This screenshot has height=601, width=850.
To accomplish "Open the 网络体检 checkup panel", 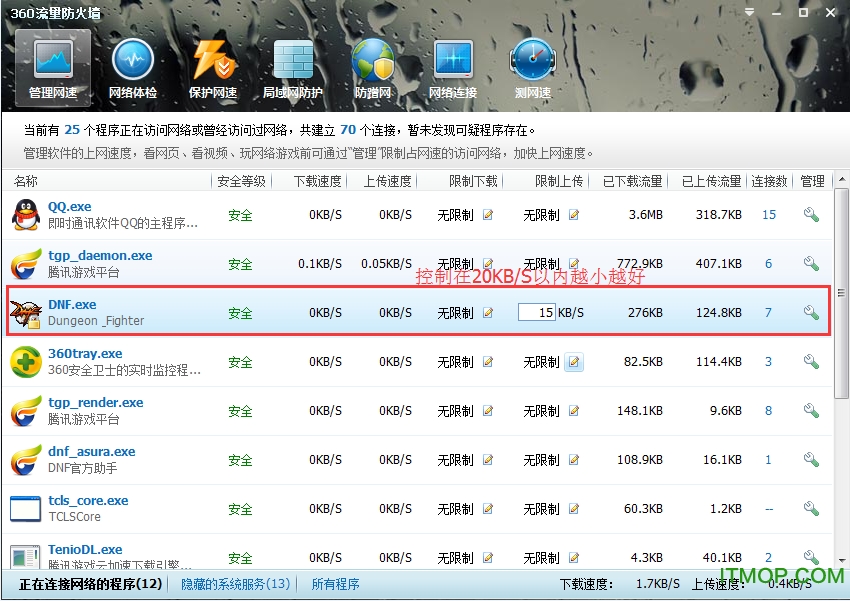I will click(133, 68).
